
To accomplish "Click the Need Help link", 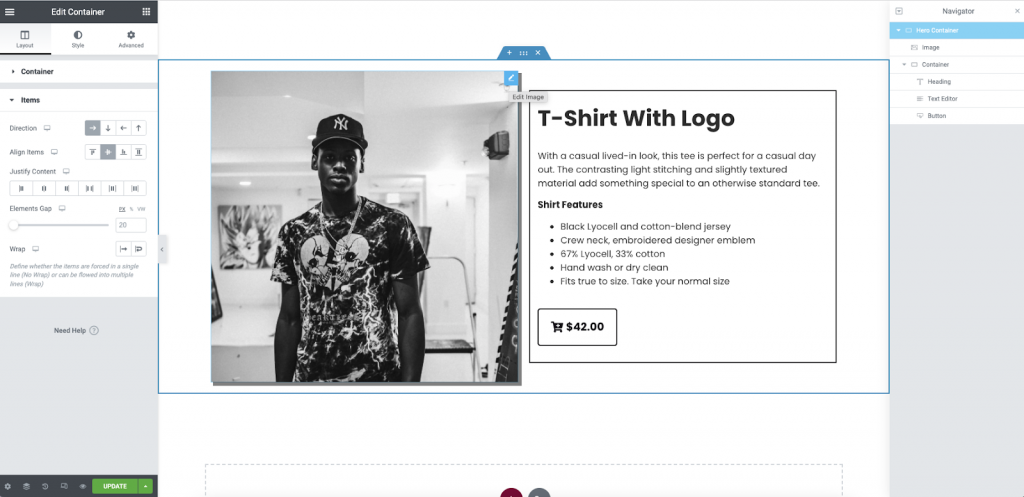I will [x=70, y=330].
